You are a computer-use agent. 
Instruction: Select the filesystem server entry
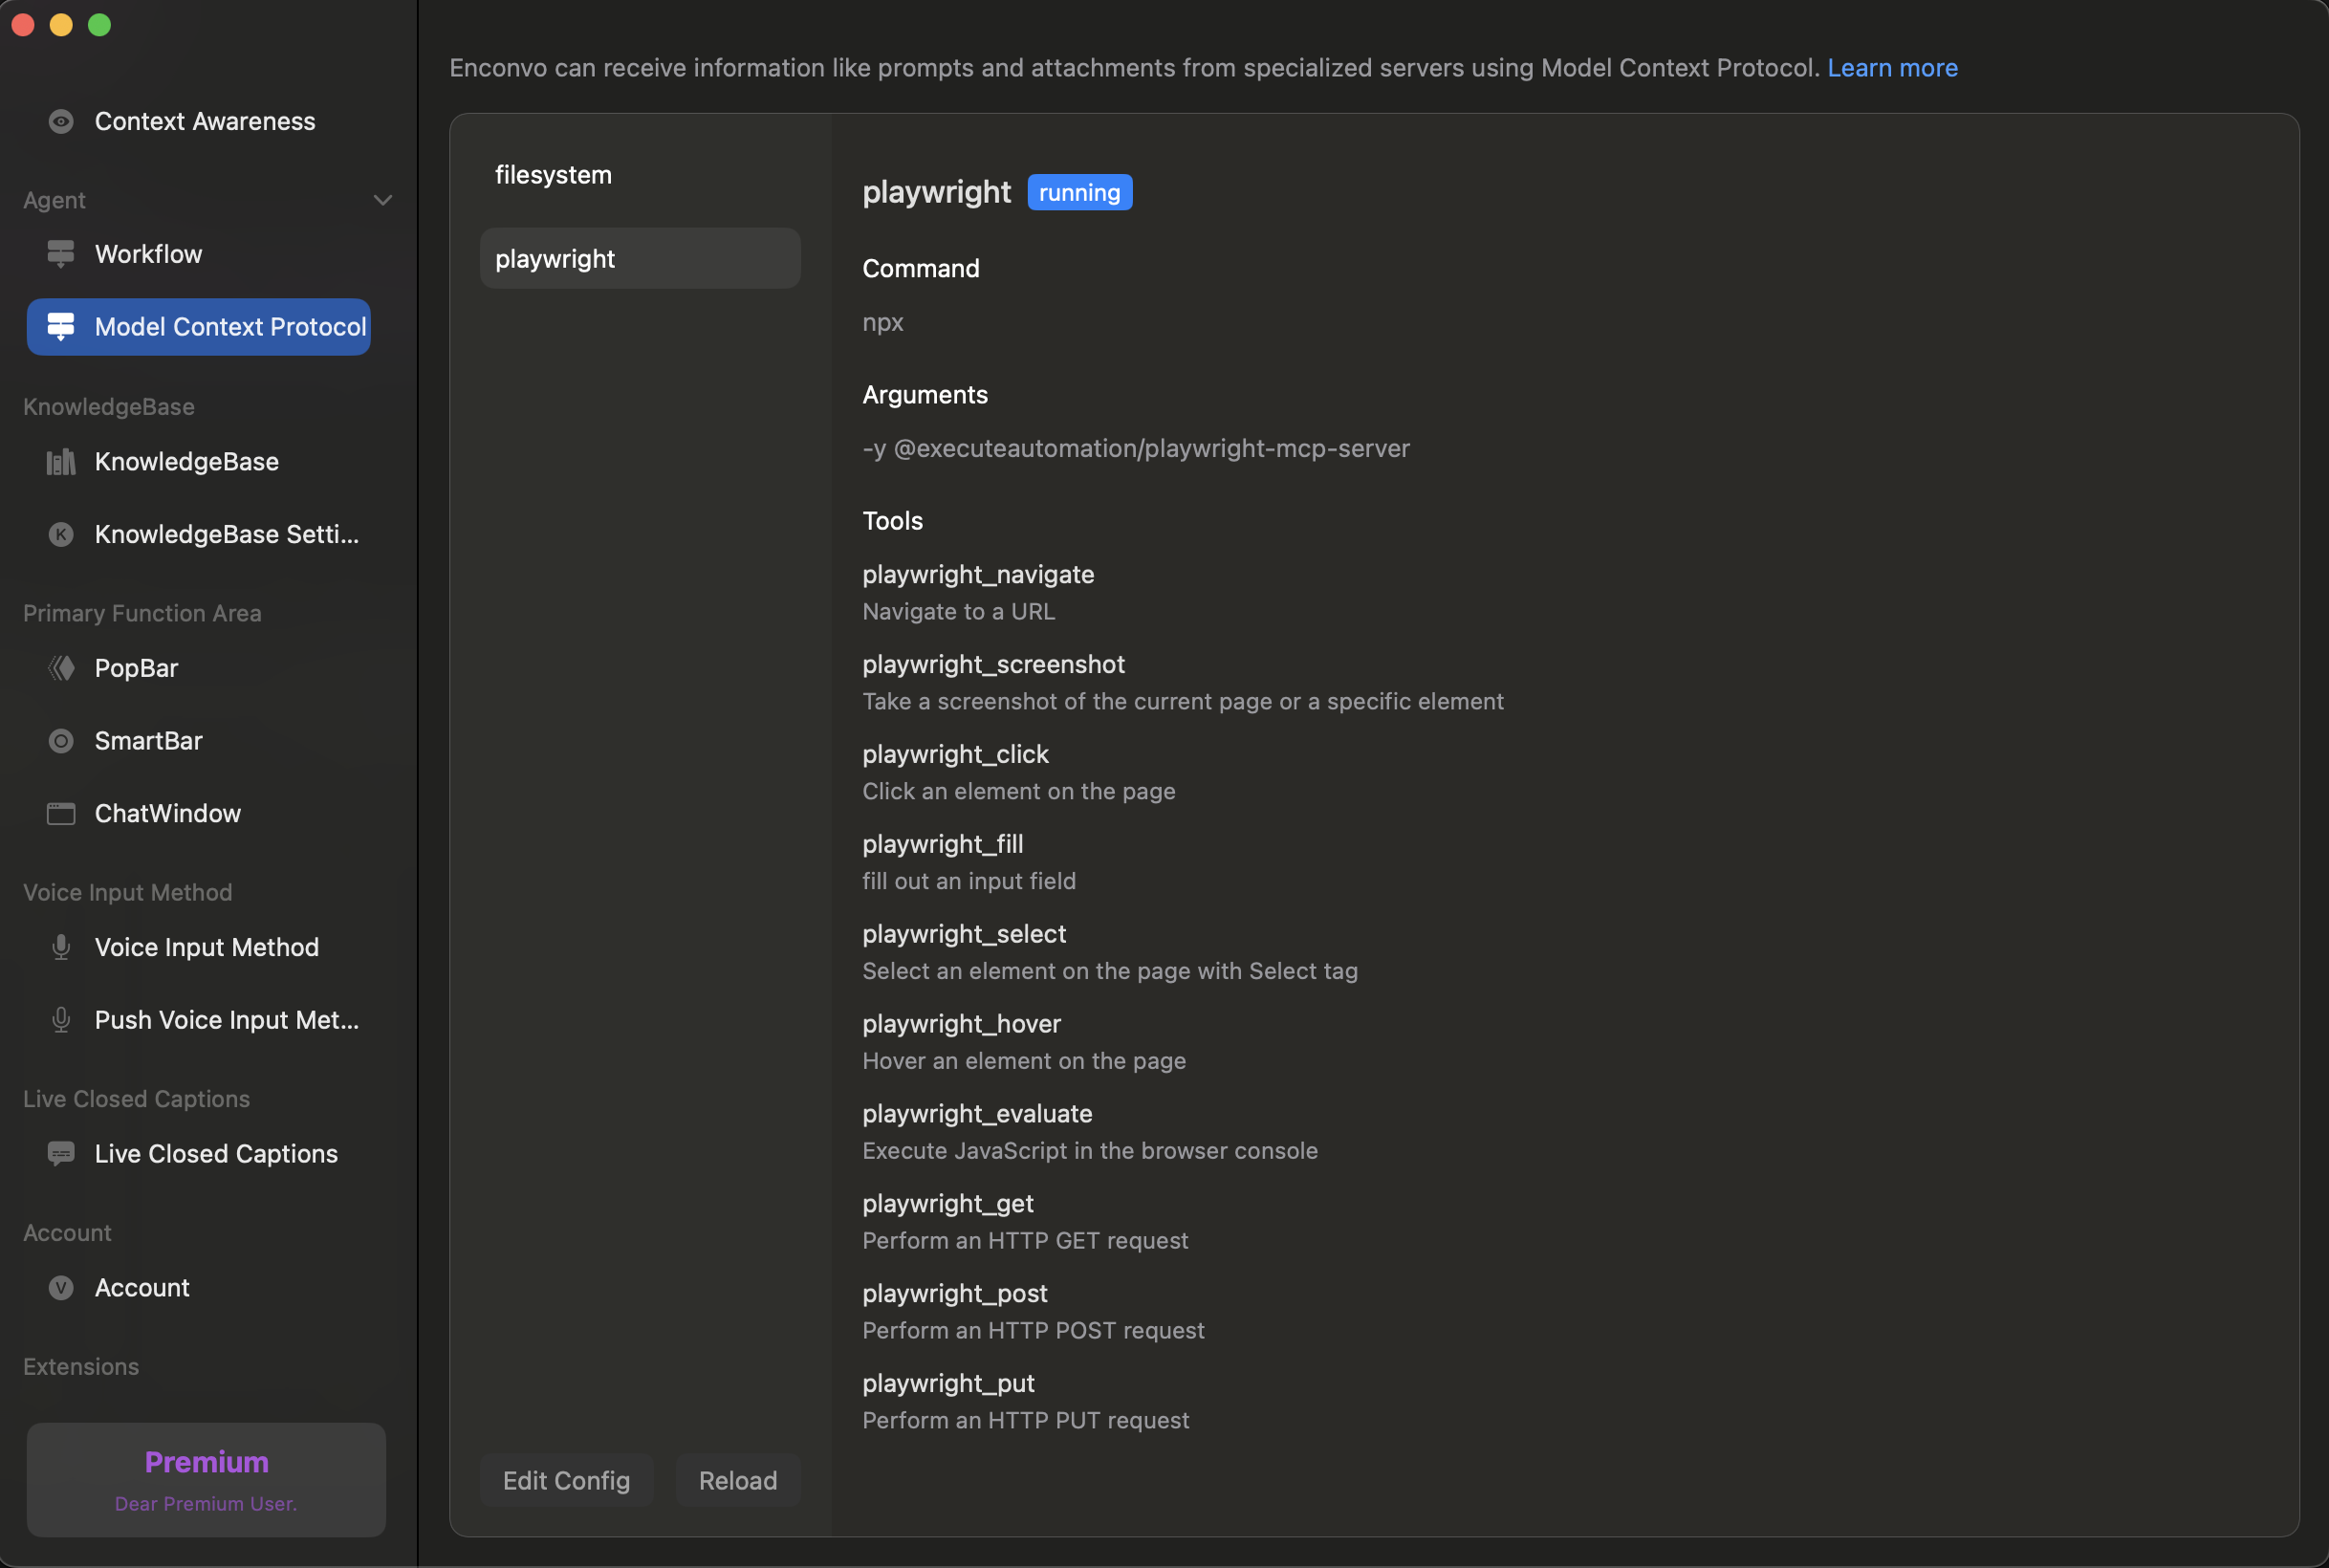553,175
